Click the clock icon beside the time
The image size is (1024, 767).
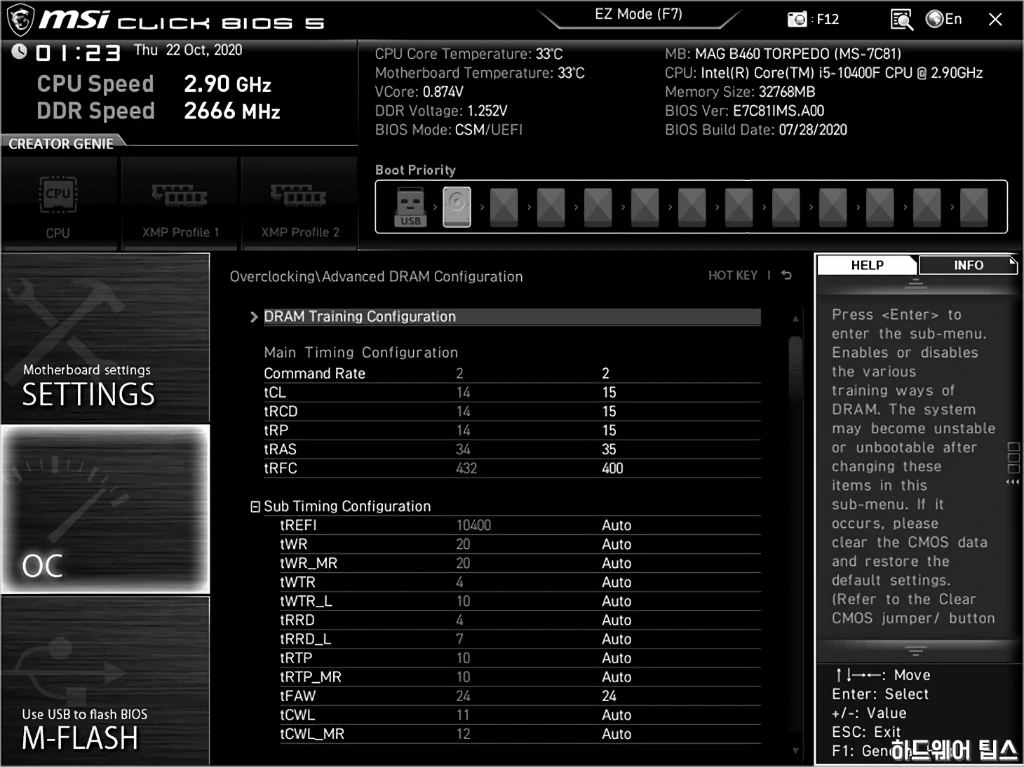19,51
